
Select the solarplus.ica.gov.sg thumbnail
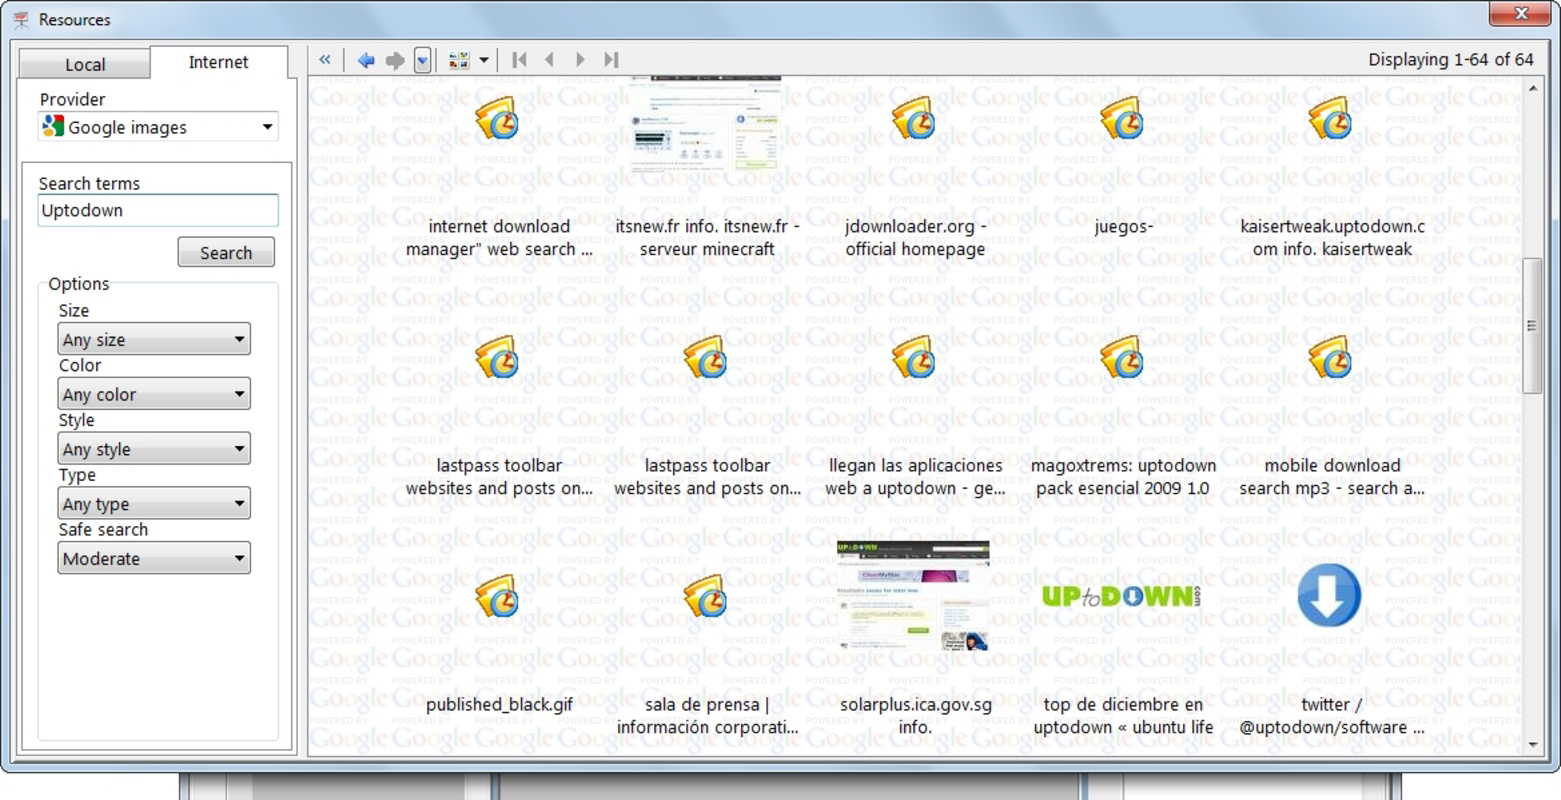tap(913, 596)
